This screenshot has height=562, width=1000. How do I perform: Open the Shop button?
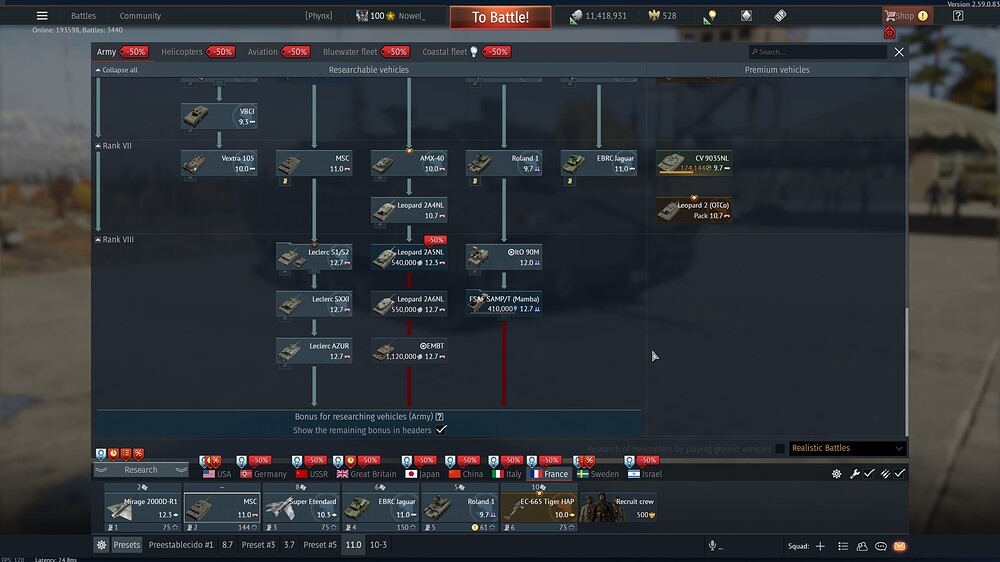[x=907, y=16]
